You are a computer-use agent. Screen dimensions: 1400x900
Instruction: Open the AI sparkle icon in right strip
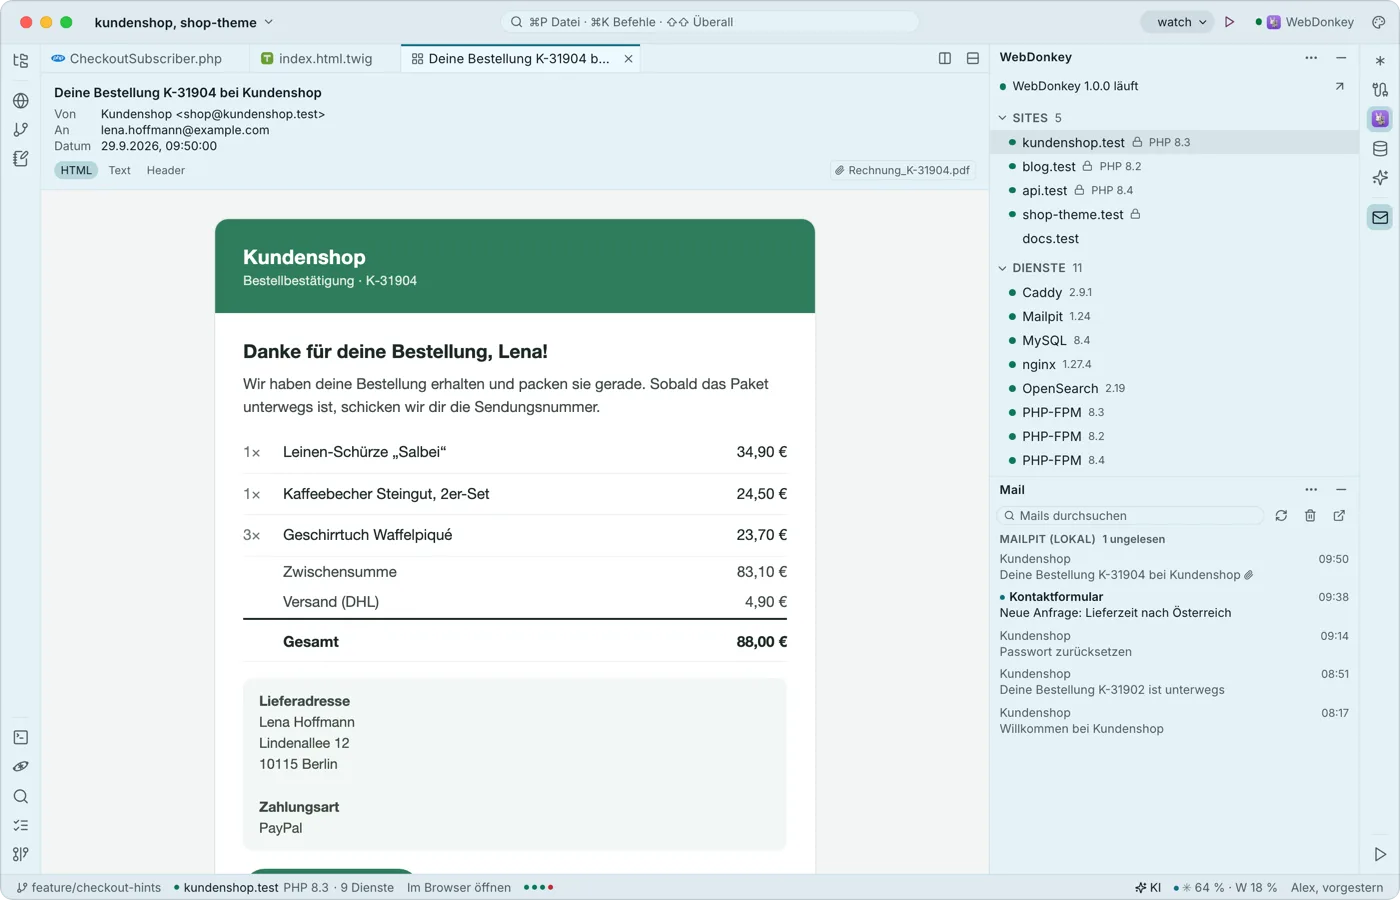pyautogui.click(x=1380, y=178)
